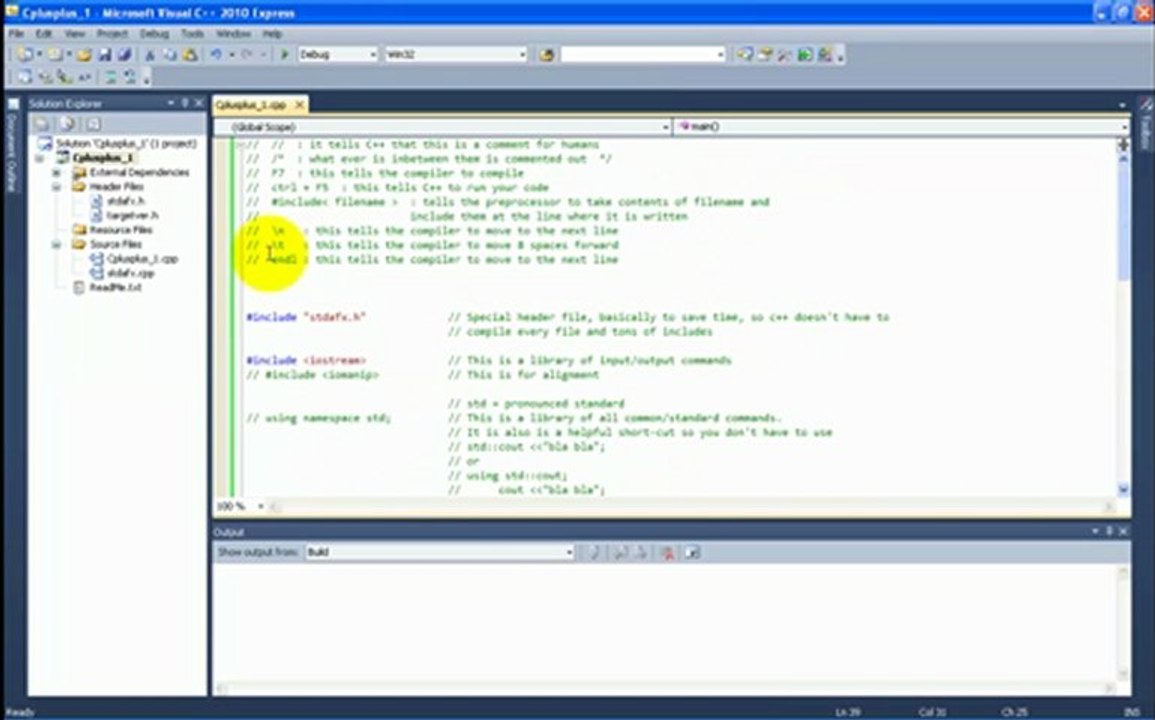Click the Paste toolbar icon
This screenshot has height=720, width=1155.
pos(190,55)
